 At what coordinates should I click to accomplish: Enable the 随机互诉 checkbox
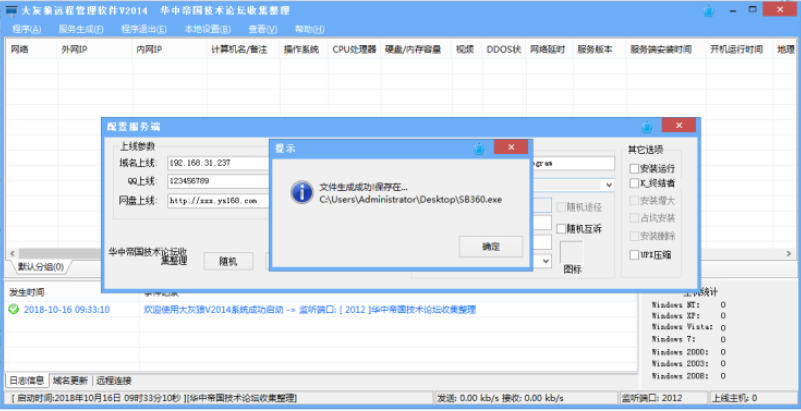click(561, 229)
